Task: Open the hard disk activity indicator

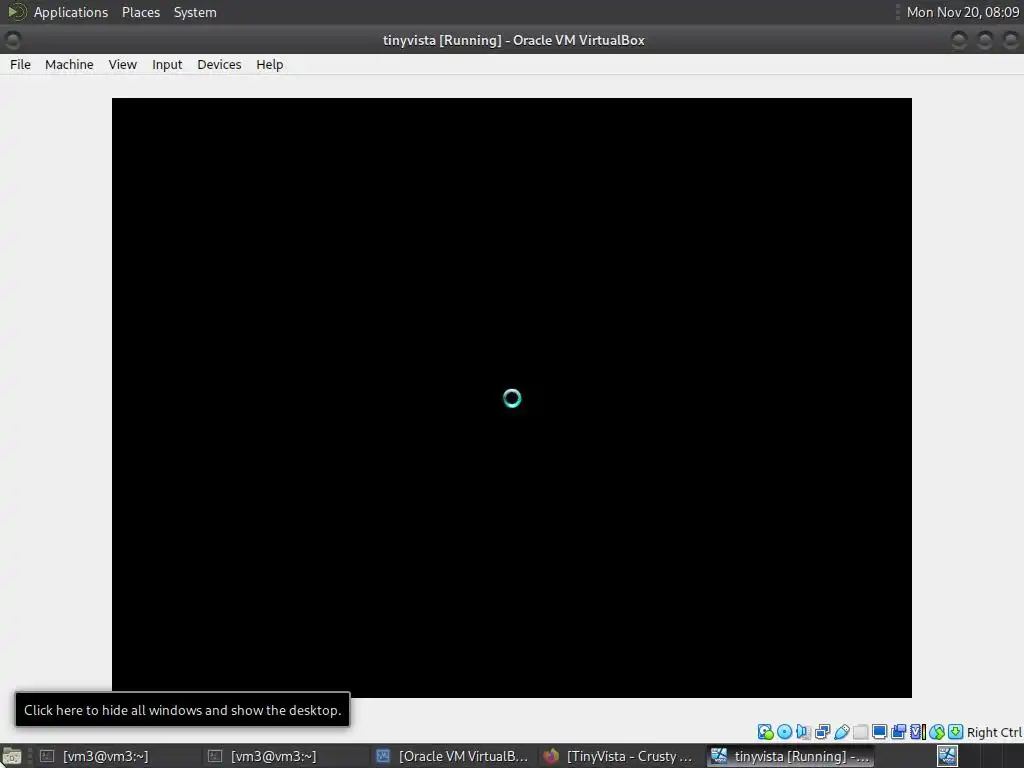Action: [765, 732]
